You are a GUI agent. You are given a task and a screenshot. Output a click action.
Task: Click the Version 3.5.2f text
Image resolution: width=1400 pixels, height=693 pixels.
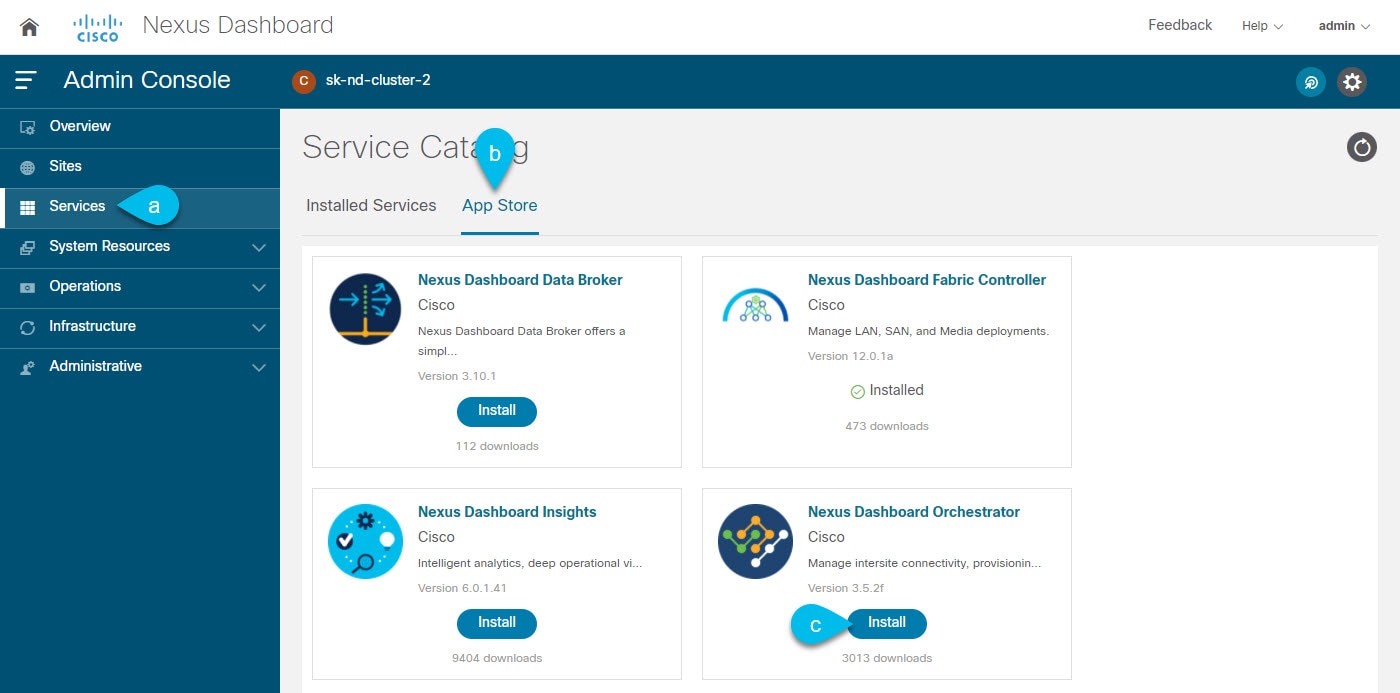tap(846, 588)
